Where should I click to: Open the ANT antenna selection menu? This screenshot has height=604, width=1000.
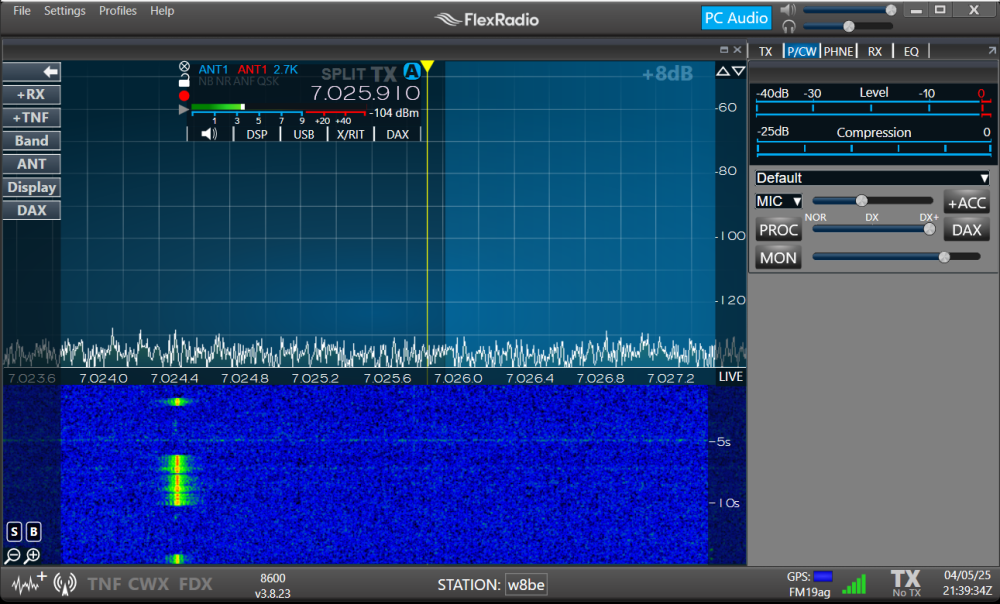tap(32, 164)
